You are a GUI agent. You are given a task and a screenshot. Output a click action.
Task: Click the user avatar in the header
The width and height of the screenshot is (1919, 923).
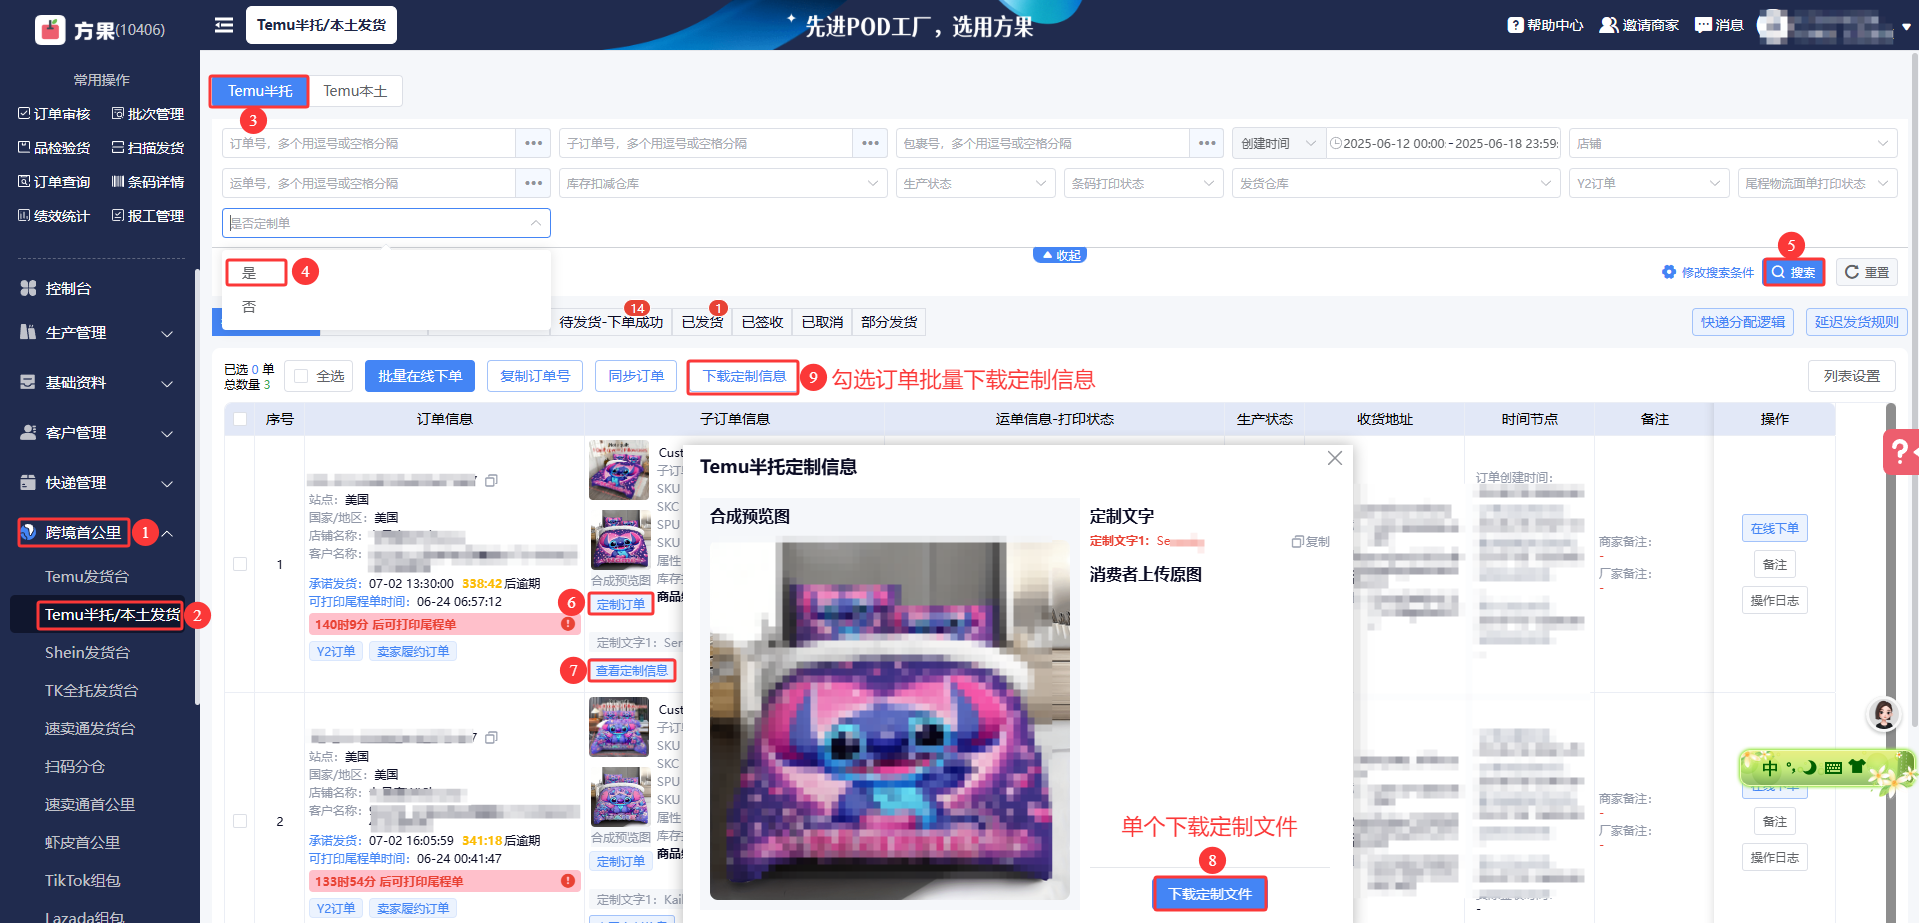1773,26
